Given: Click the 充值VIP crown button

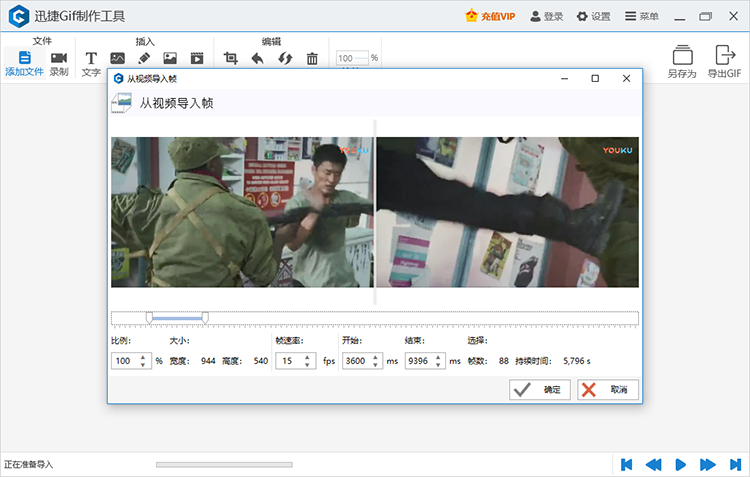Looking at the screenshot, I should [490, 16].
